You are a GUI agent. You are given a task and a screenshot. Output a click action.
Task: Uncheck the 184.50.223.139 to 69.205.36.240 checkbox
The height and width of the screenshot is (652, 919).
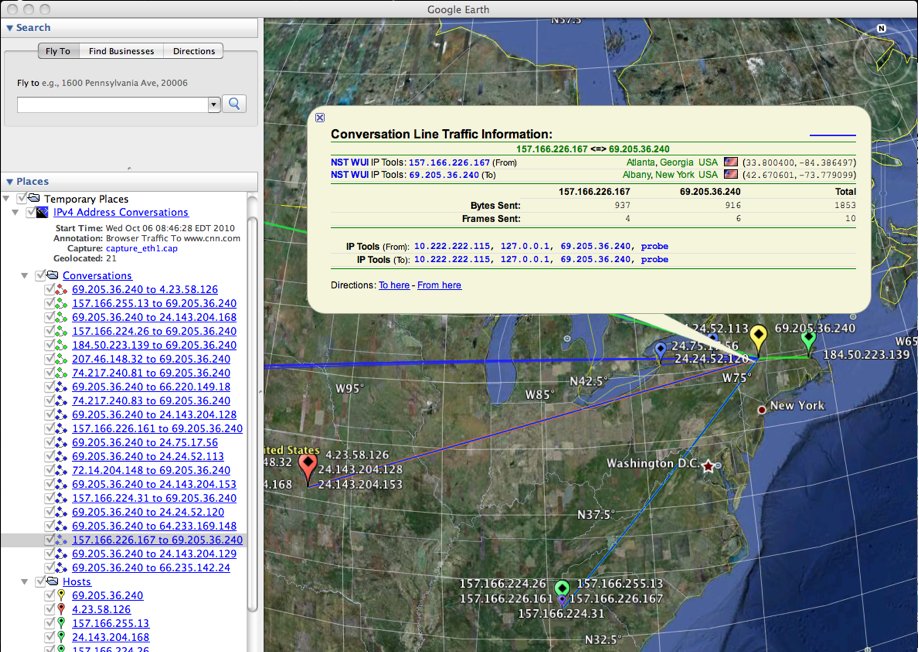[50, 344]
